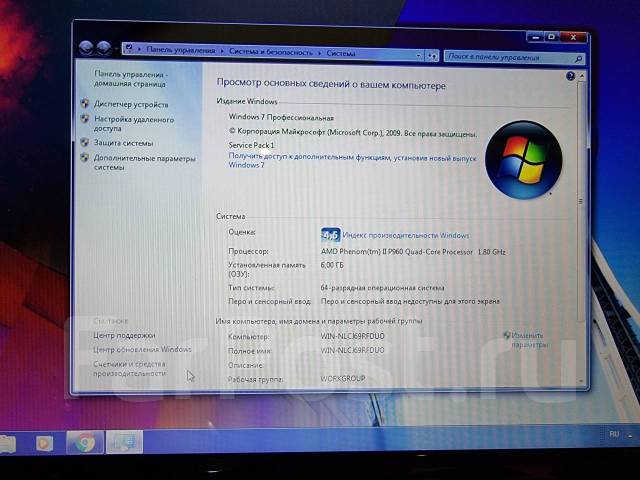Image resolution: width=640 pixels, height=480 pixels.
Task: Switch to the System window taskbar button
Action: (124, 442)
